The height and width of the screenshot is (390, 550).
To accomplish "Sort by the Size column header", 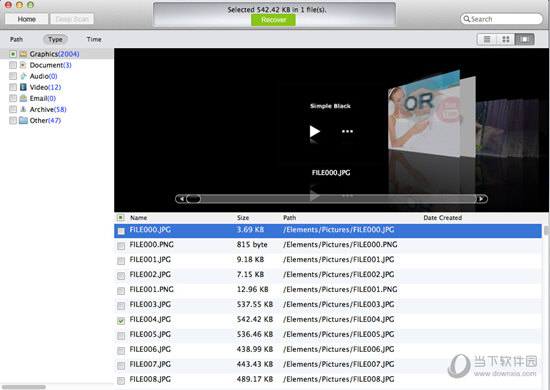I will [243, 217].
